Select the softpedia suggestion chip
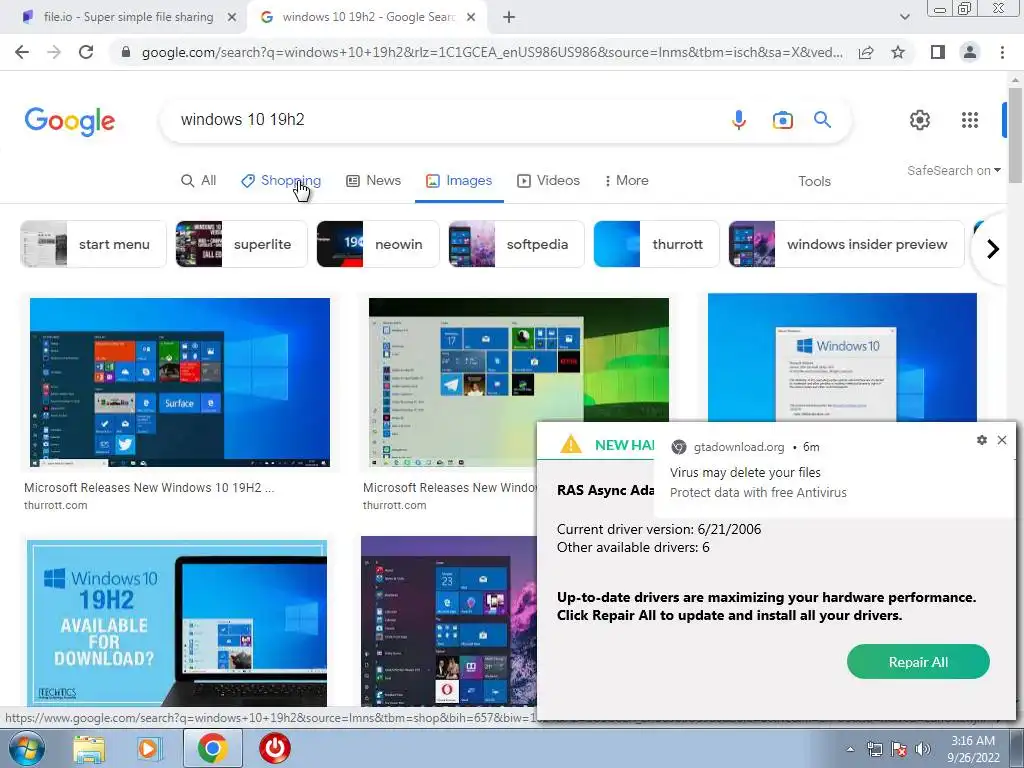 coord(516,244)
